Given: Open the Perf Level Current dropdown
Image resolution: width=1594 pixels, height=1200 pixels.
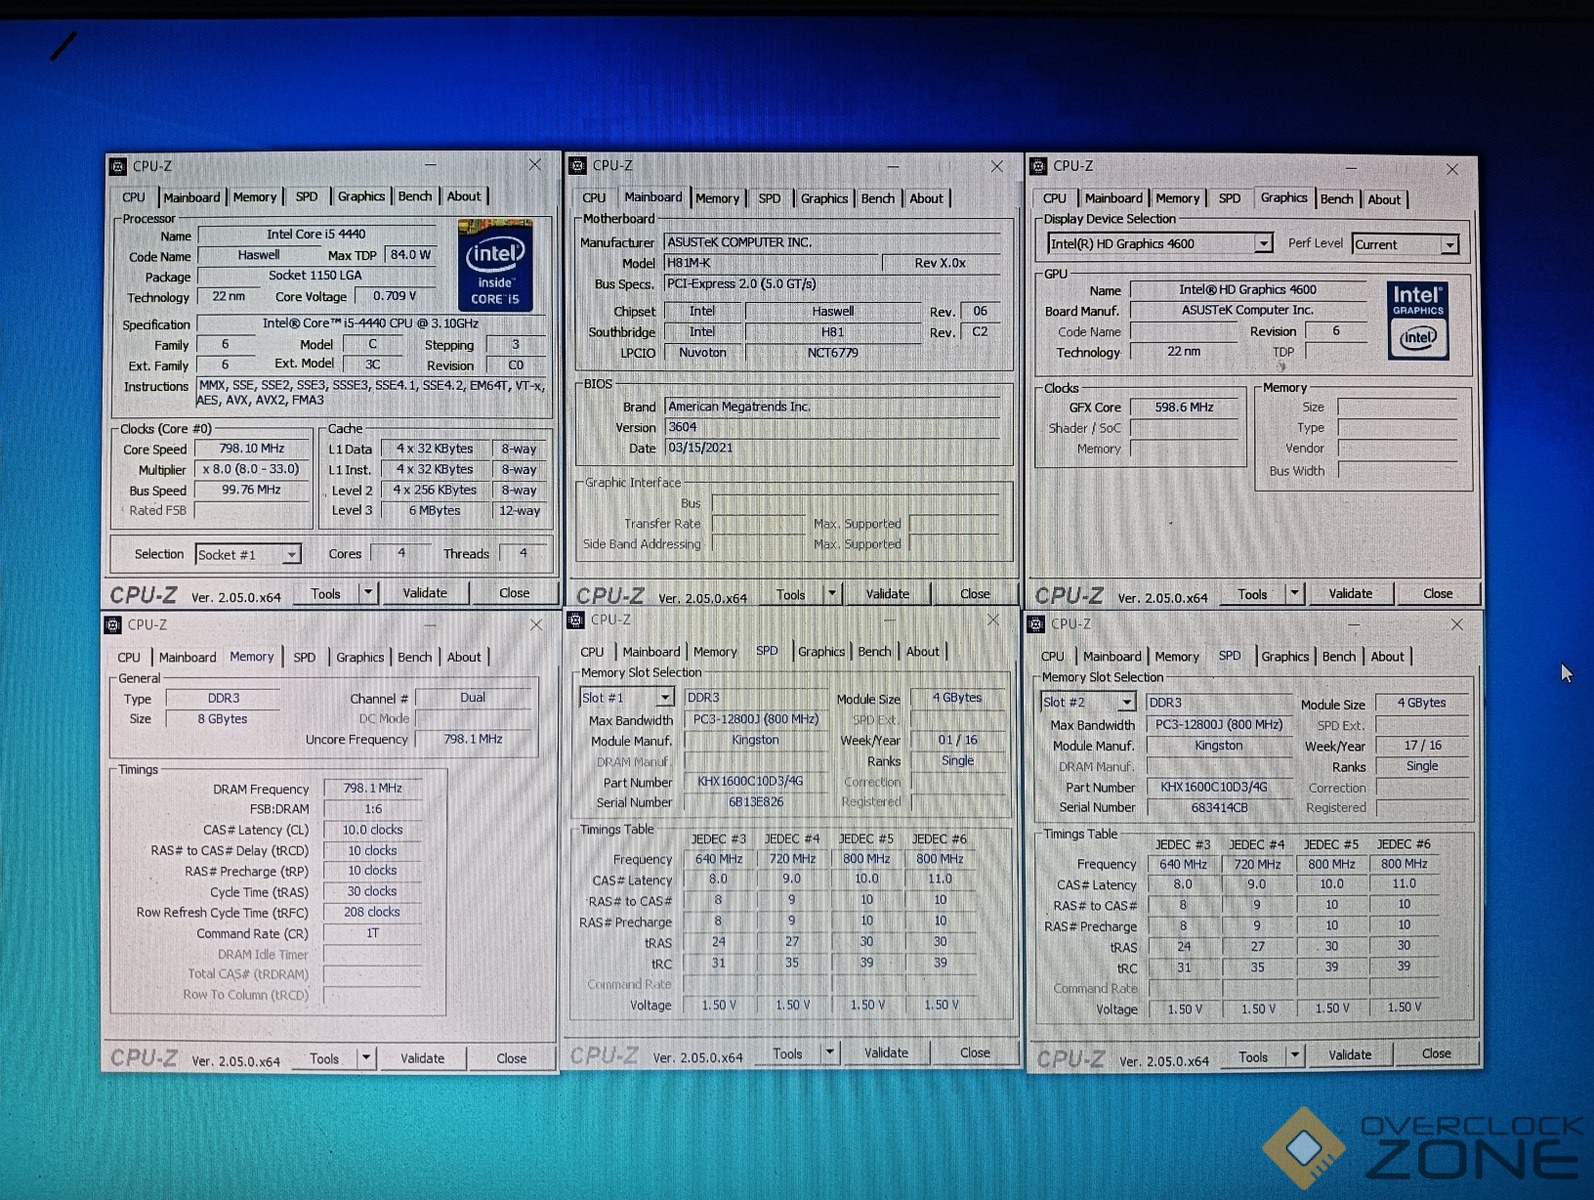Looking at the screenshot, I should (x=1449, y=245).
